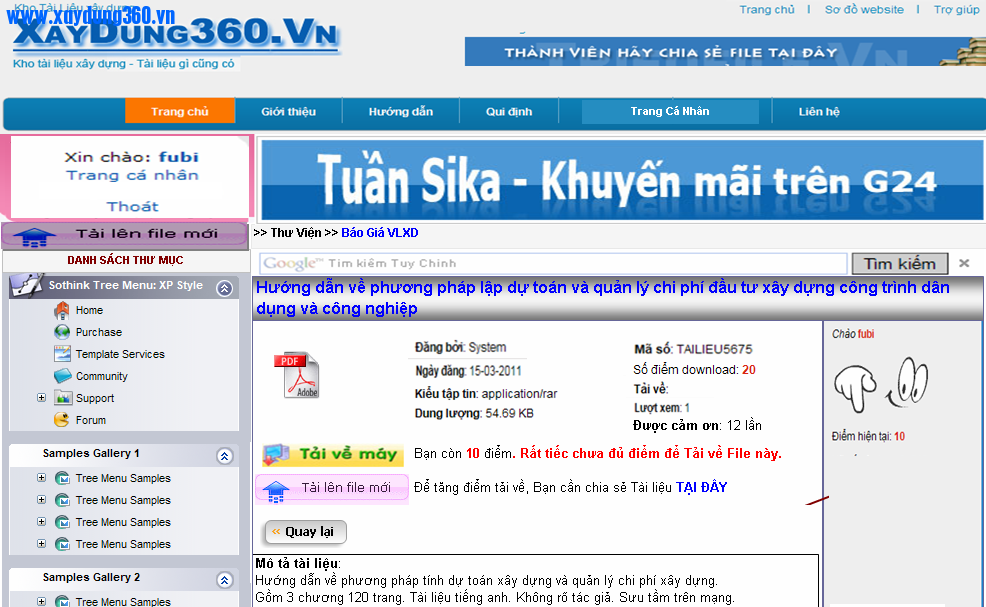
Task: Focus the Google custom search field
Action: [x=553, y=263]
